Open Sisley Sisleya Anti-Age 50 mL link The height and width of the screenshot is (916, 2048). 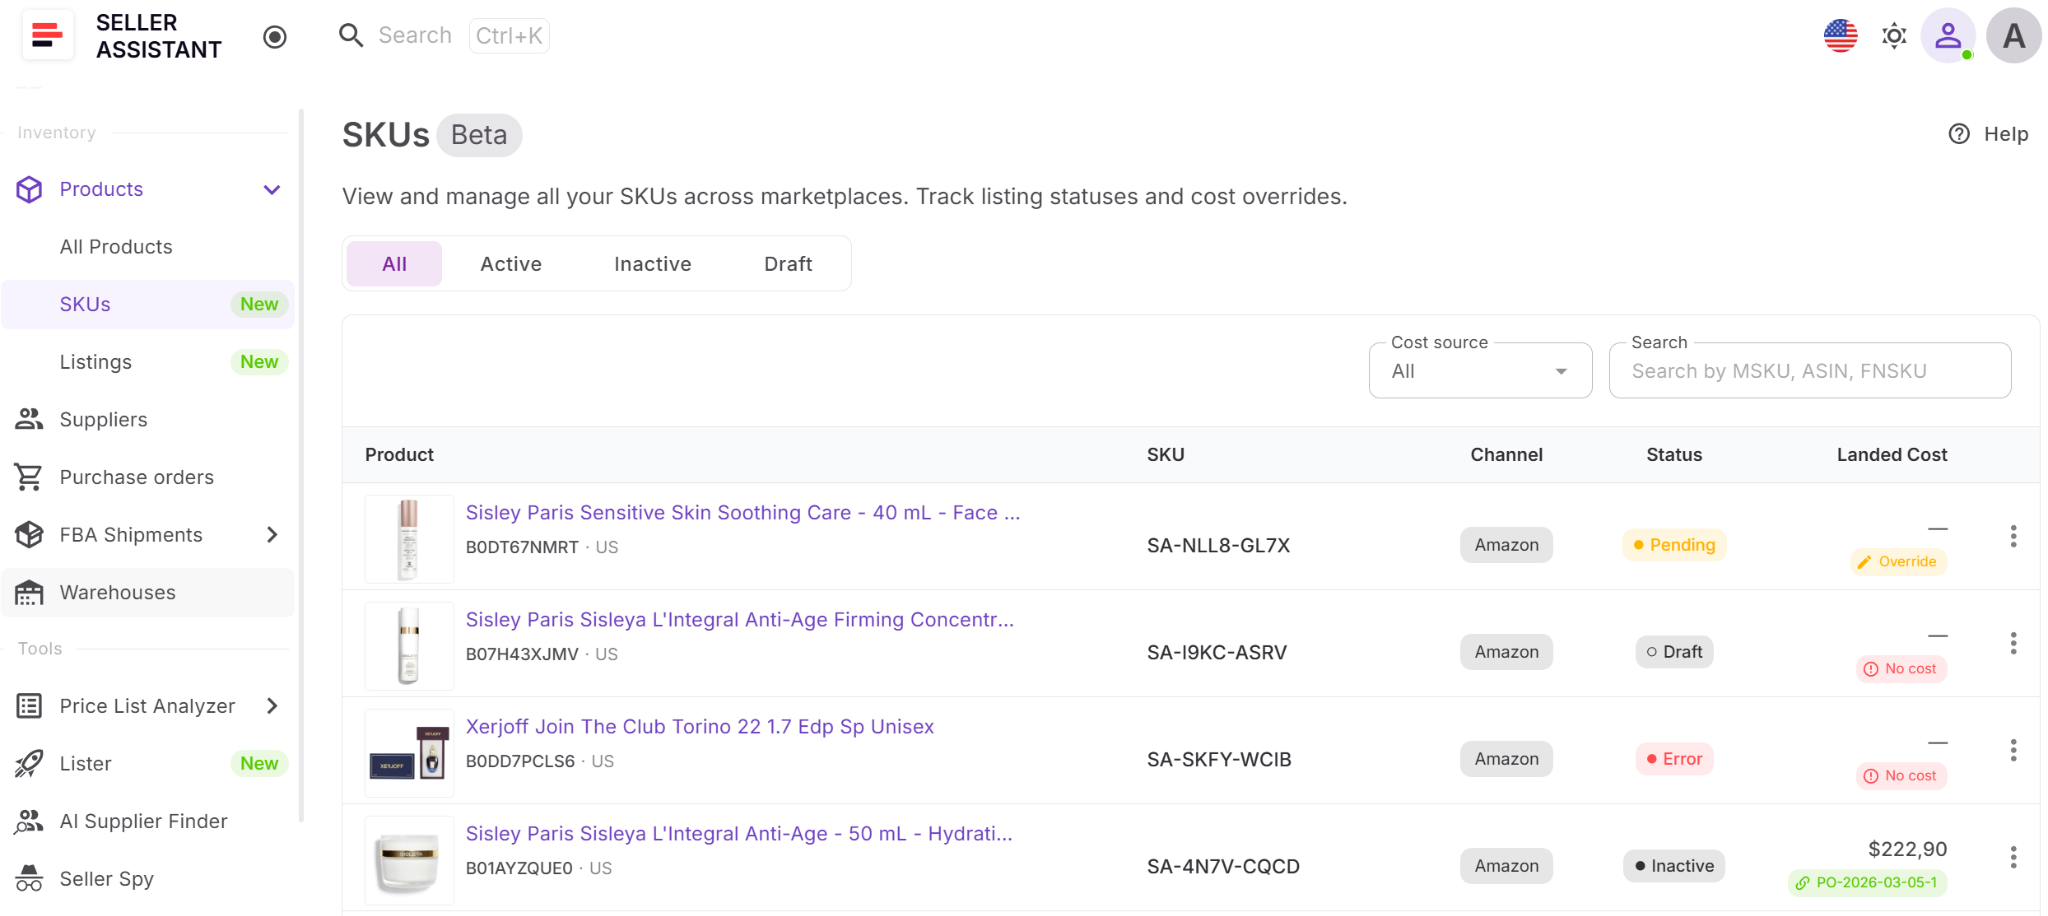click(x=739, y=834)
